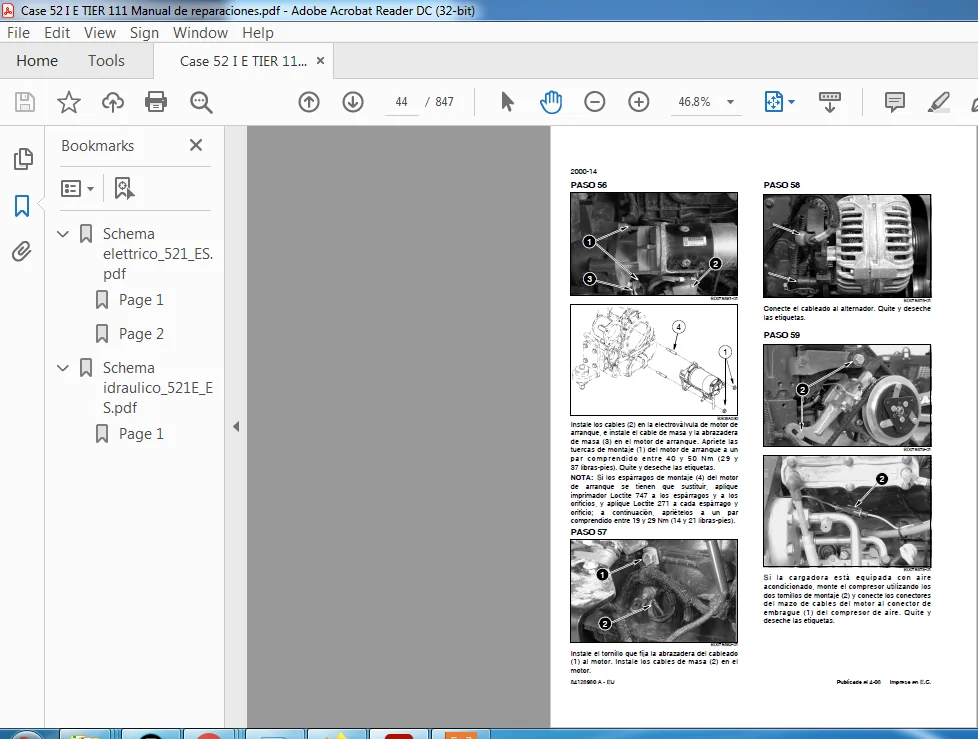The width and height of the screenshot is (978, 739).
Task: Click the starter motor line diagram
Action: (654, 360)
